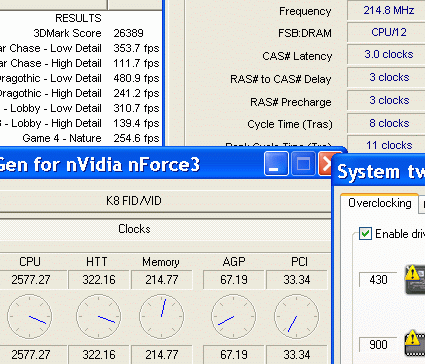Click the Car Chase Low Detail result 353.7 fps

136,48
